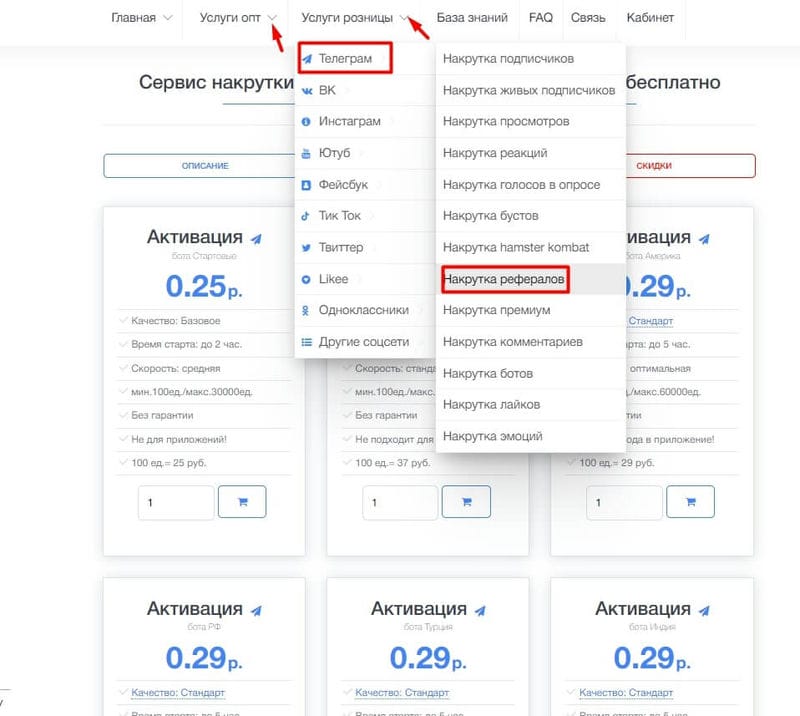Click cart icon on 0.25р. card

pyautogui.click(x=242, y=502)
